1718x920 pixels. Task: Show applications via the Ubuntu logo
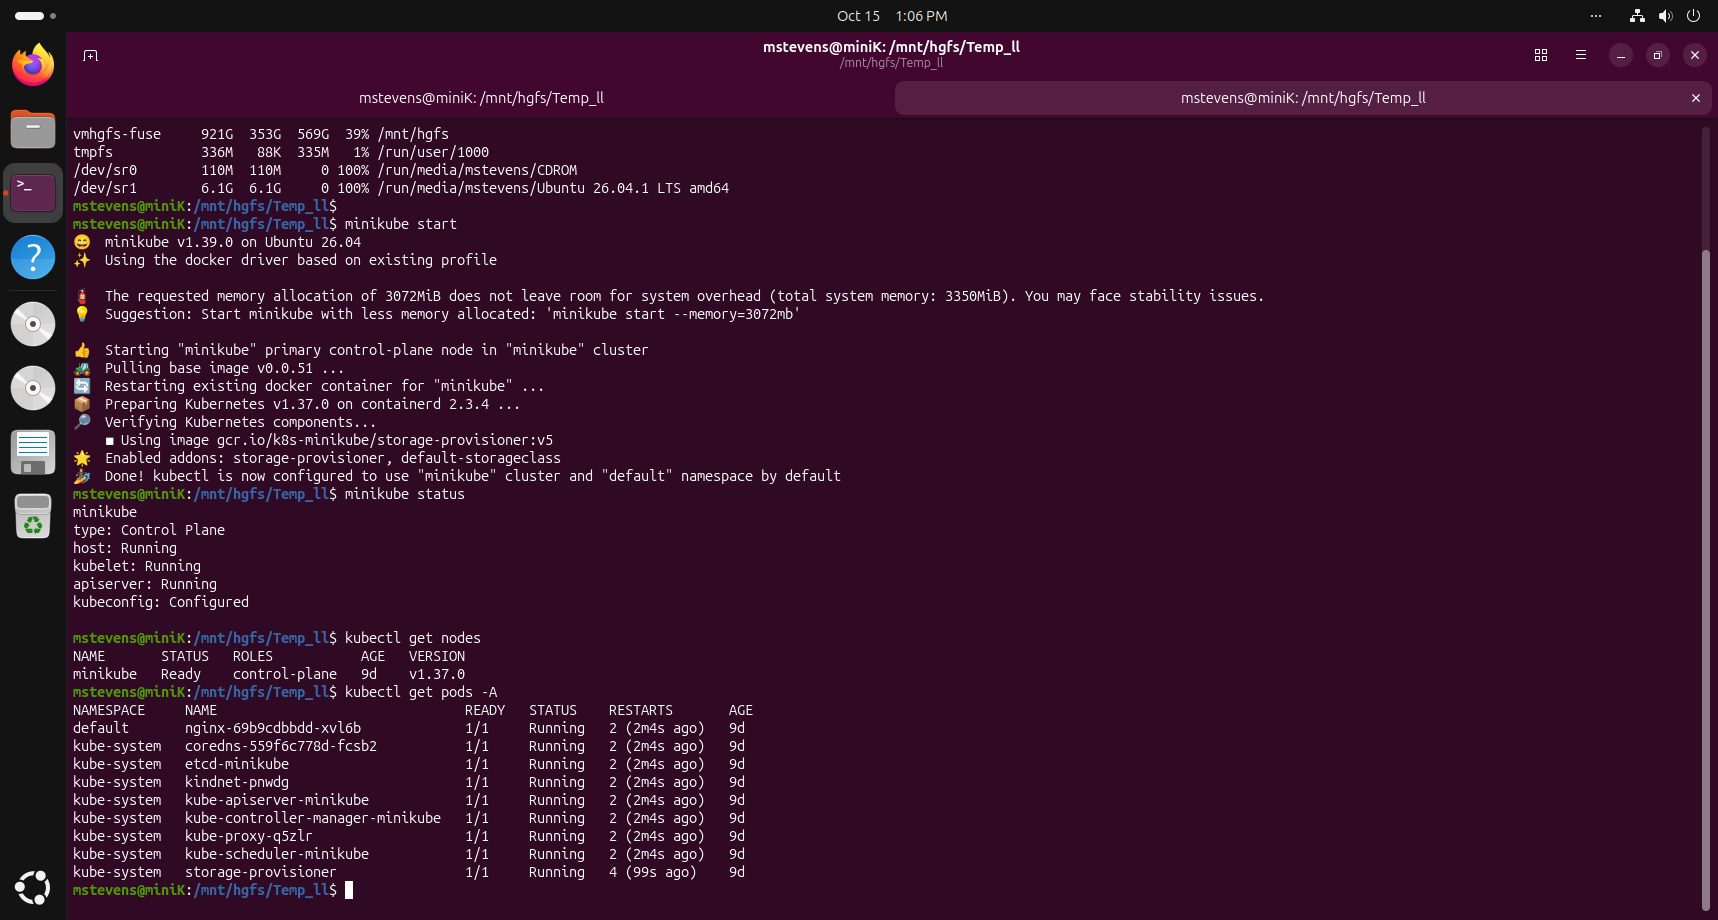(x=33, y=887)
